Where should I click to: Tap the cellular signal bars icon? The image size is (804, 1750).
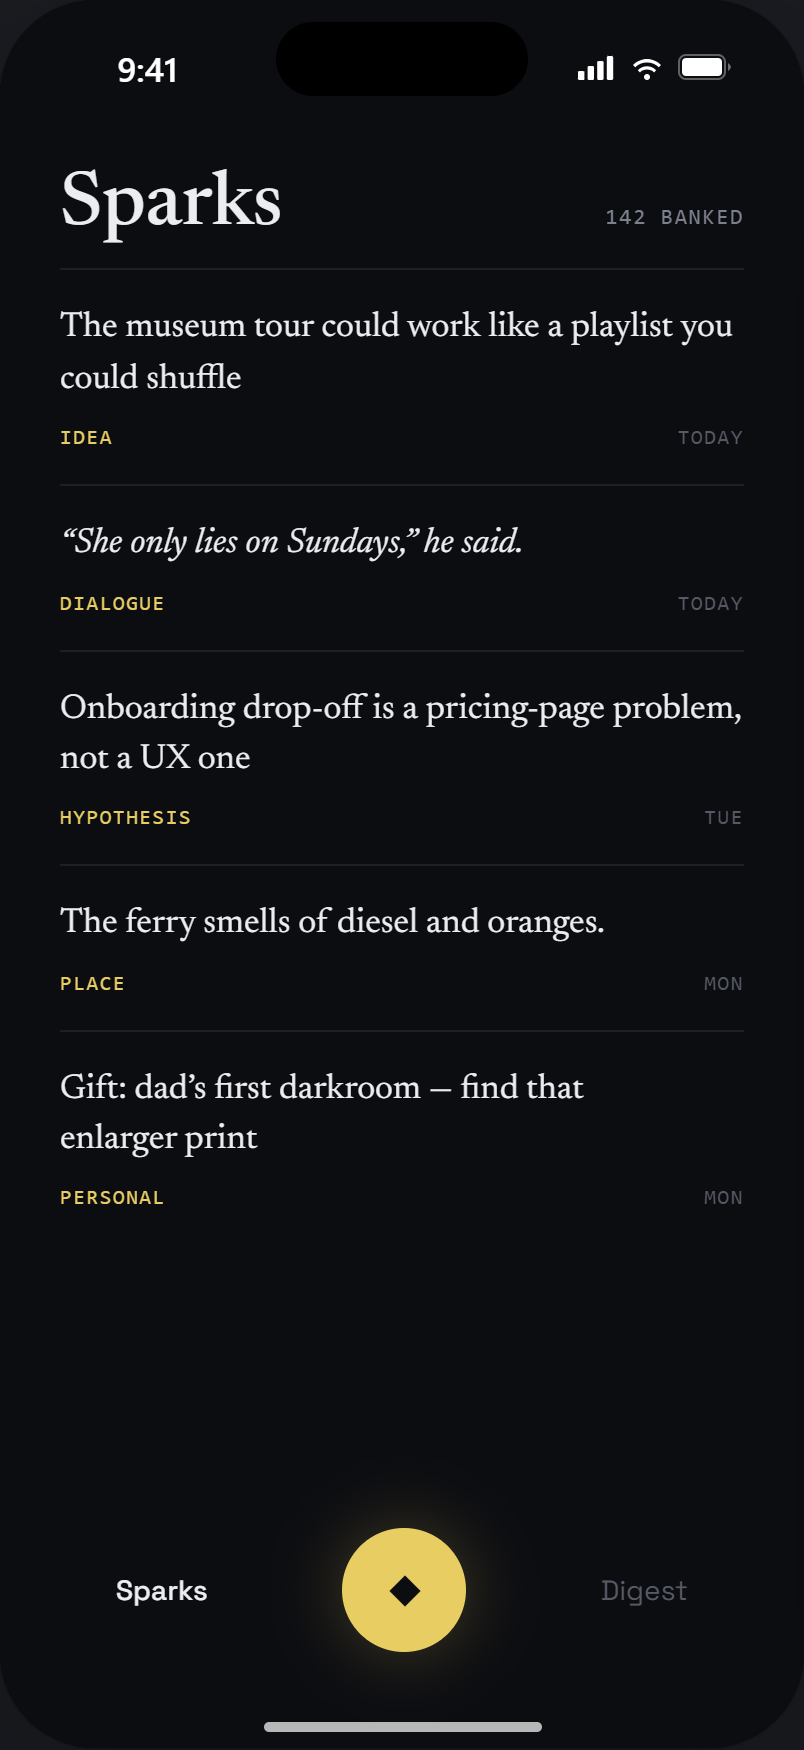(596, 68)
